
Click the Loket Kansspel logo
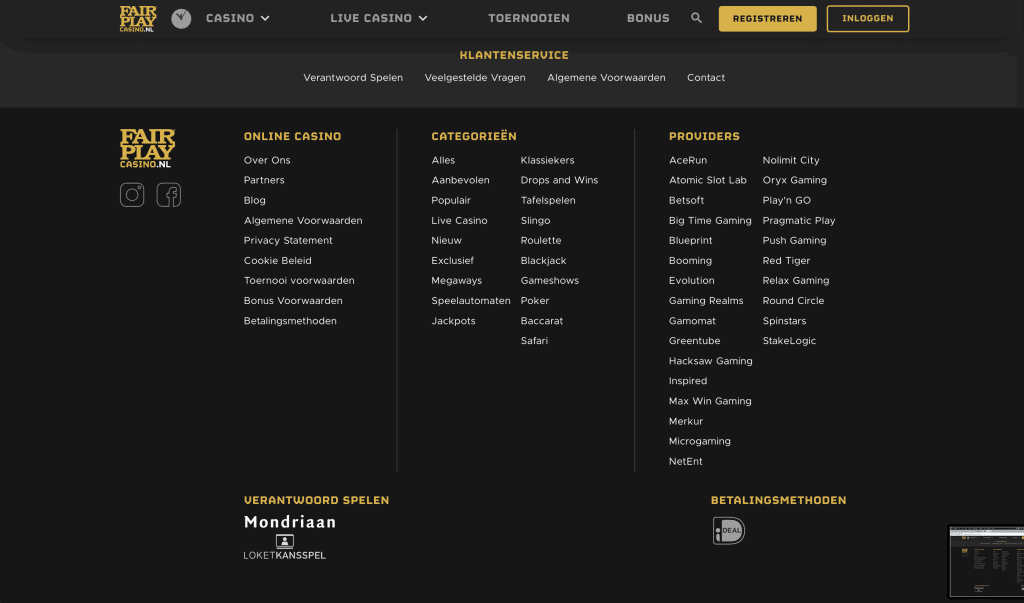(x=285, y=547)
